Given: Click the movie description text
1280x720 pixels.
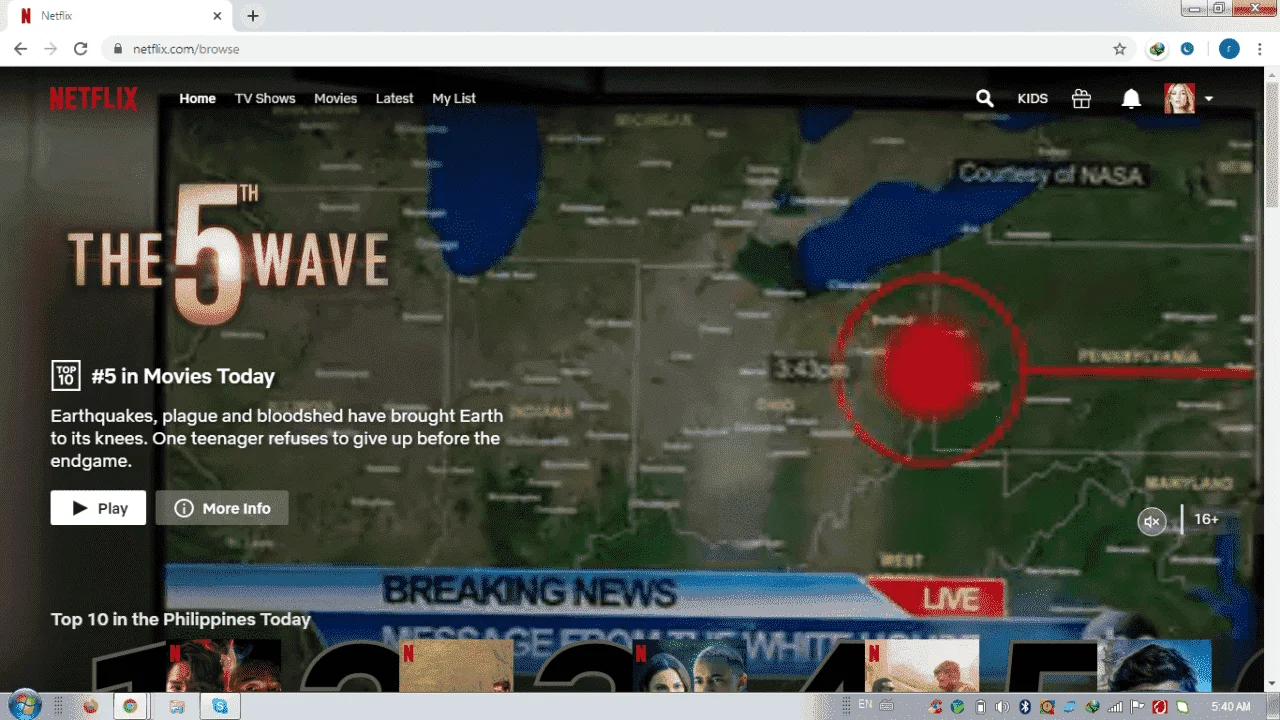Looking at the screenshot, I should [x=276, y=438].
